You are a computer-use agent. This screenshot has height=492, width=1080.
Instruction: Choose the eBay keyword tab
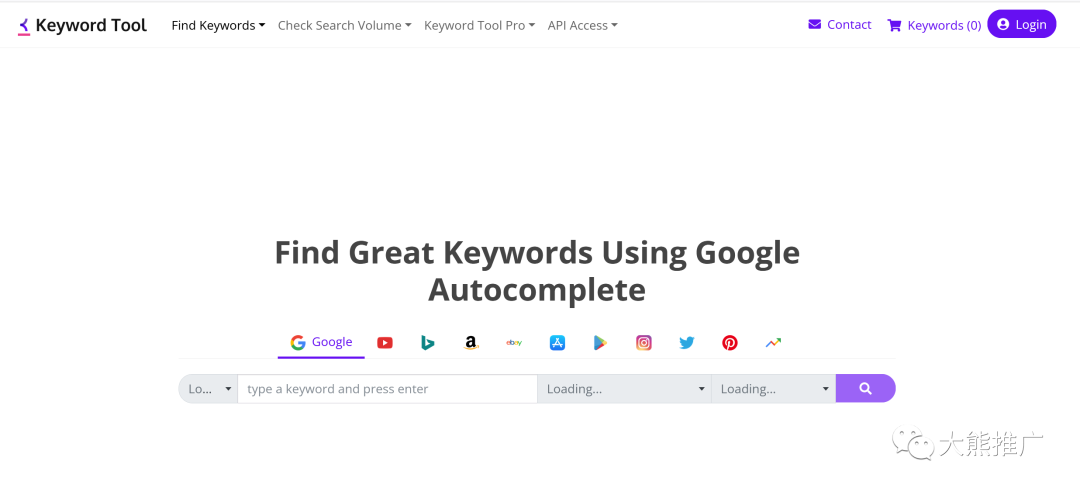514,342
